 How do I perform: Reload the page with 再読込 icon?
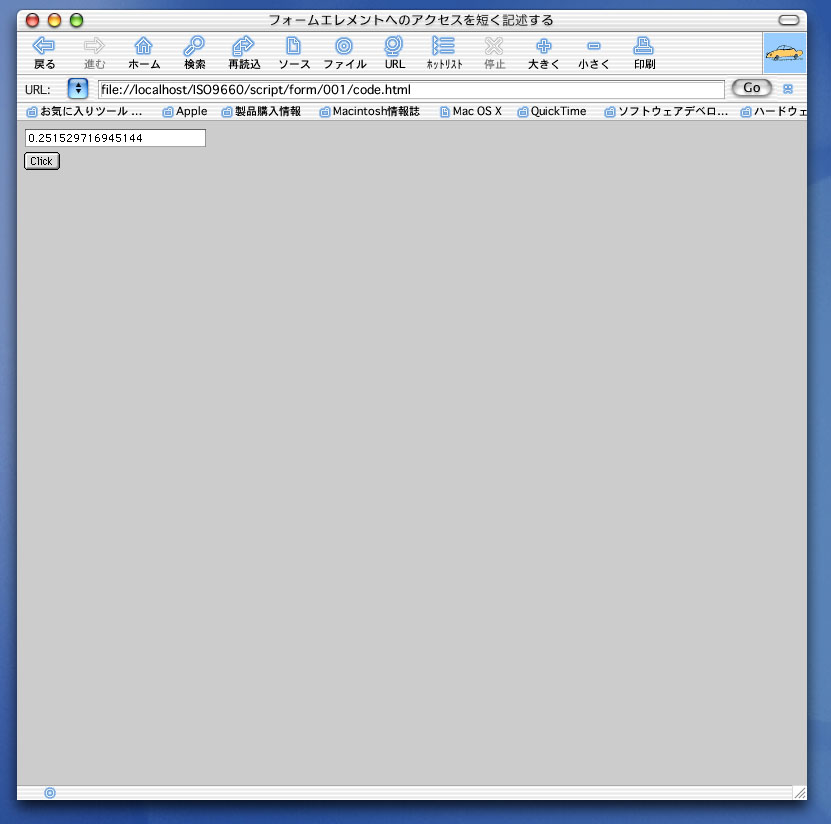[x=243, y=46]
